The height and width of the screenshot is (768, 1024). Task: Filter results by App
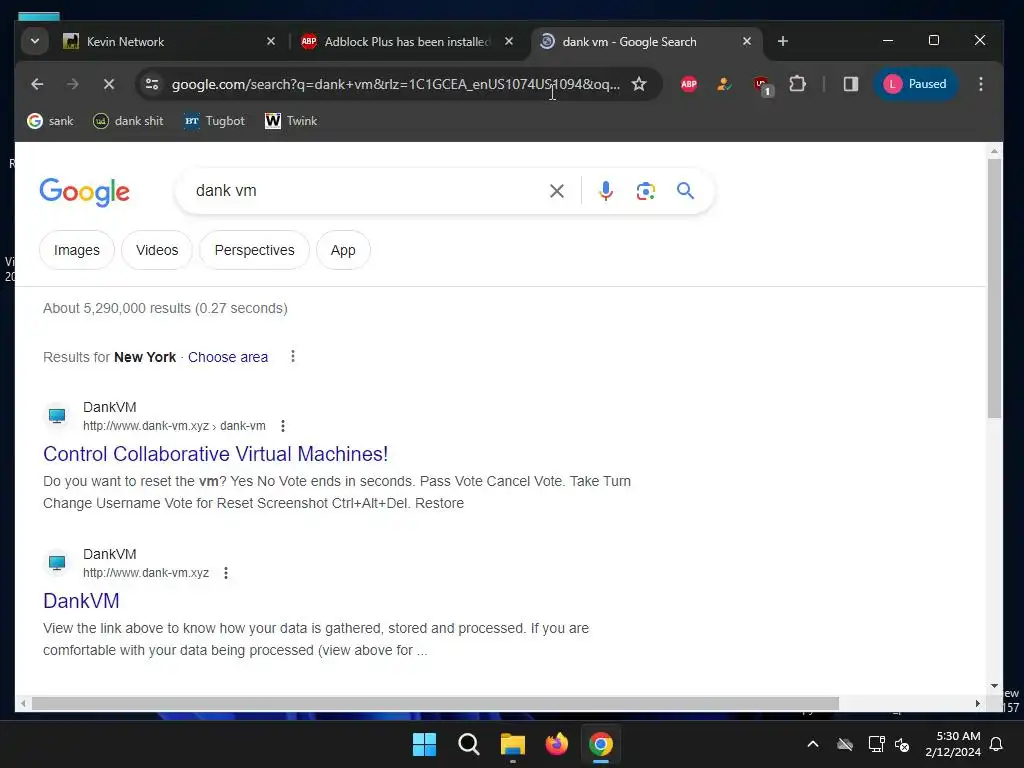click(x=343, y=250)
